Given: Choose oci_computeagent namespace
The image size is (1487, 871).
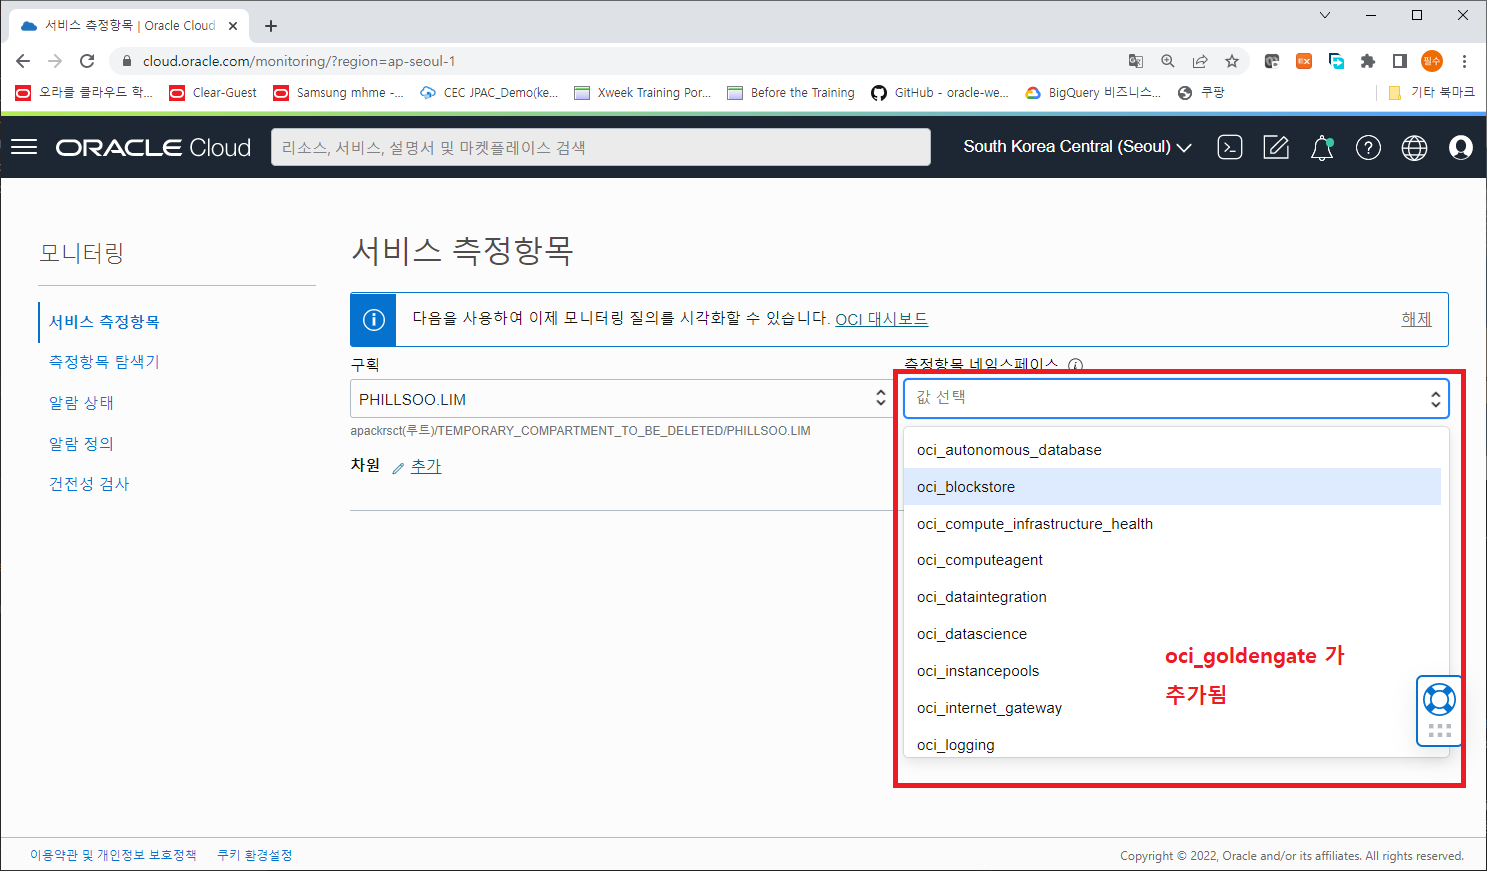Looking at the screenshot, I should click(1172, 560).
